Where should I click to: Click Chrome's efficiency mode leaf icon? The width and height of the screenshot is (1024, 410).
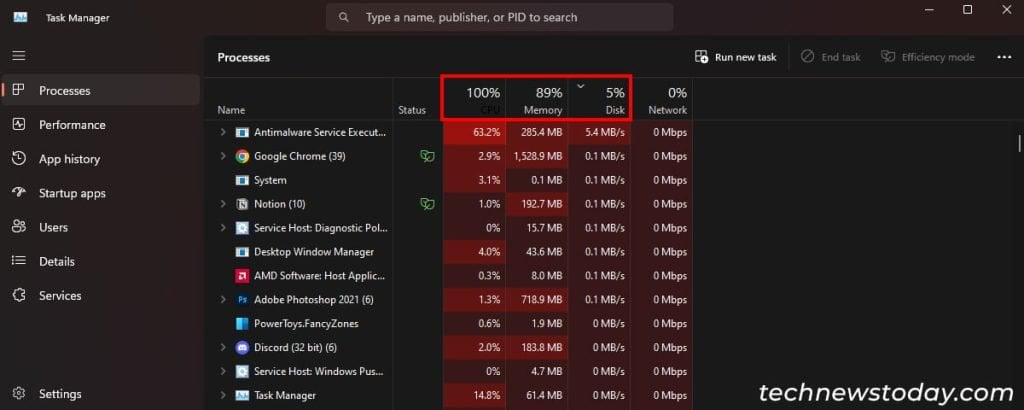pyautogui.click(x=427, y=156)
